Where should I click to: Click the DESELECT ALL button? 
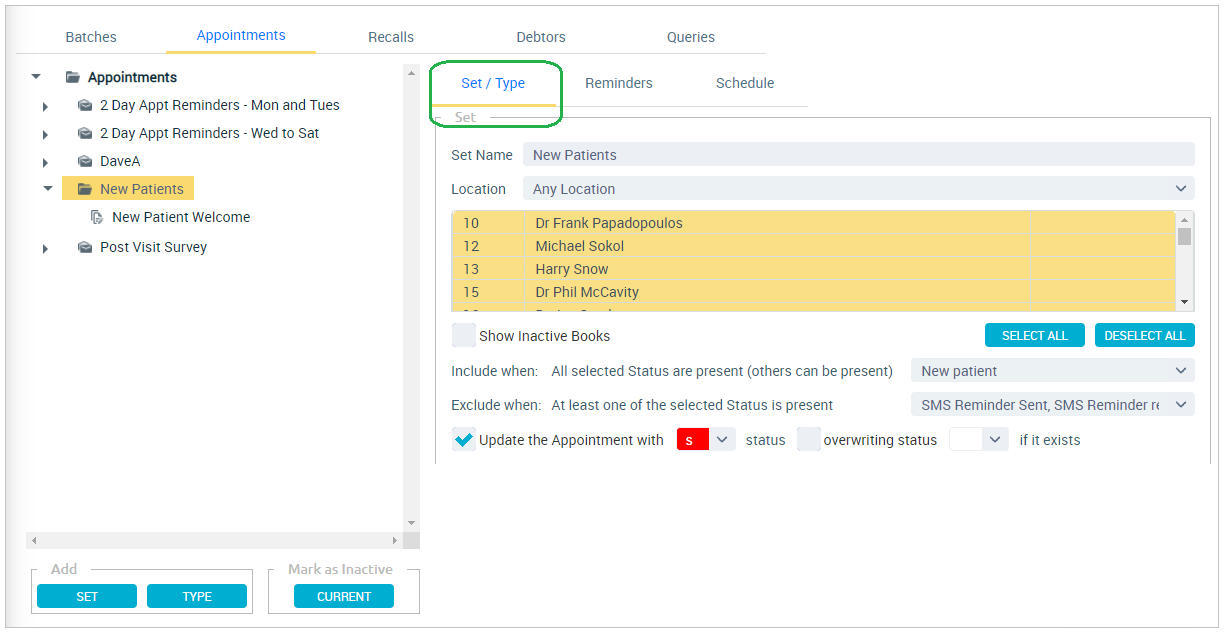coord(1145,335)
